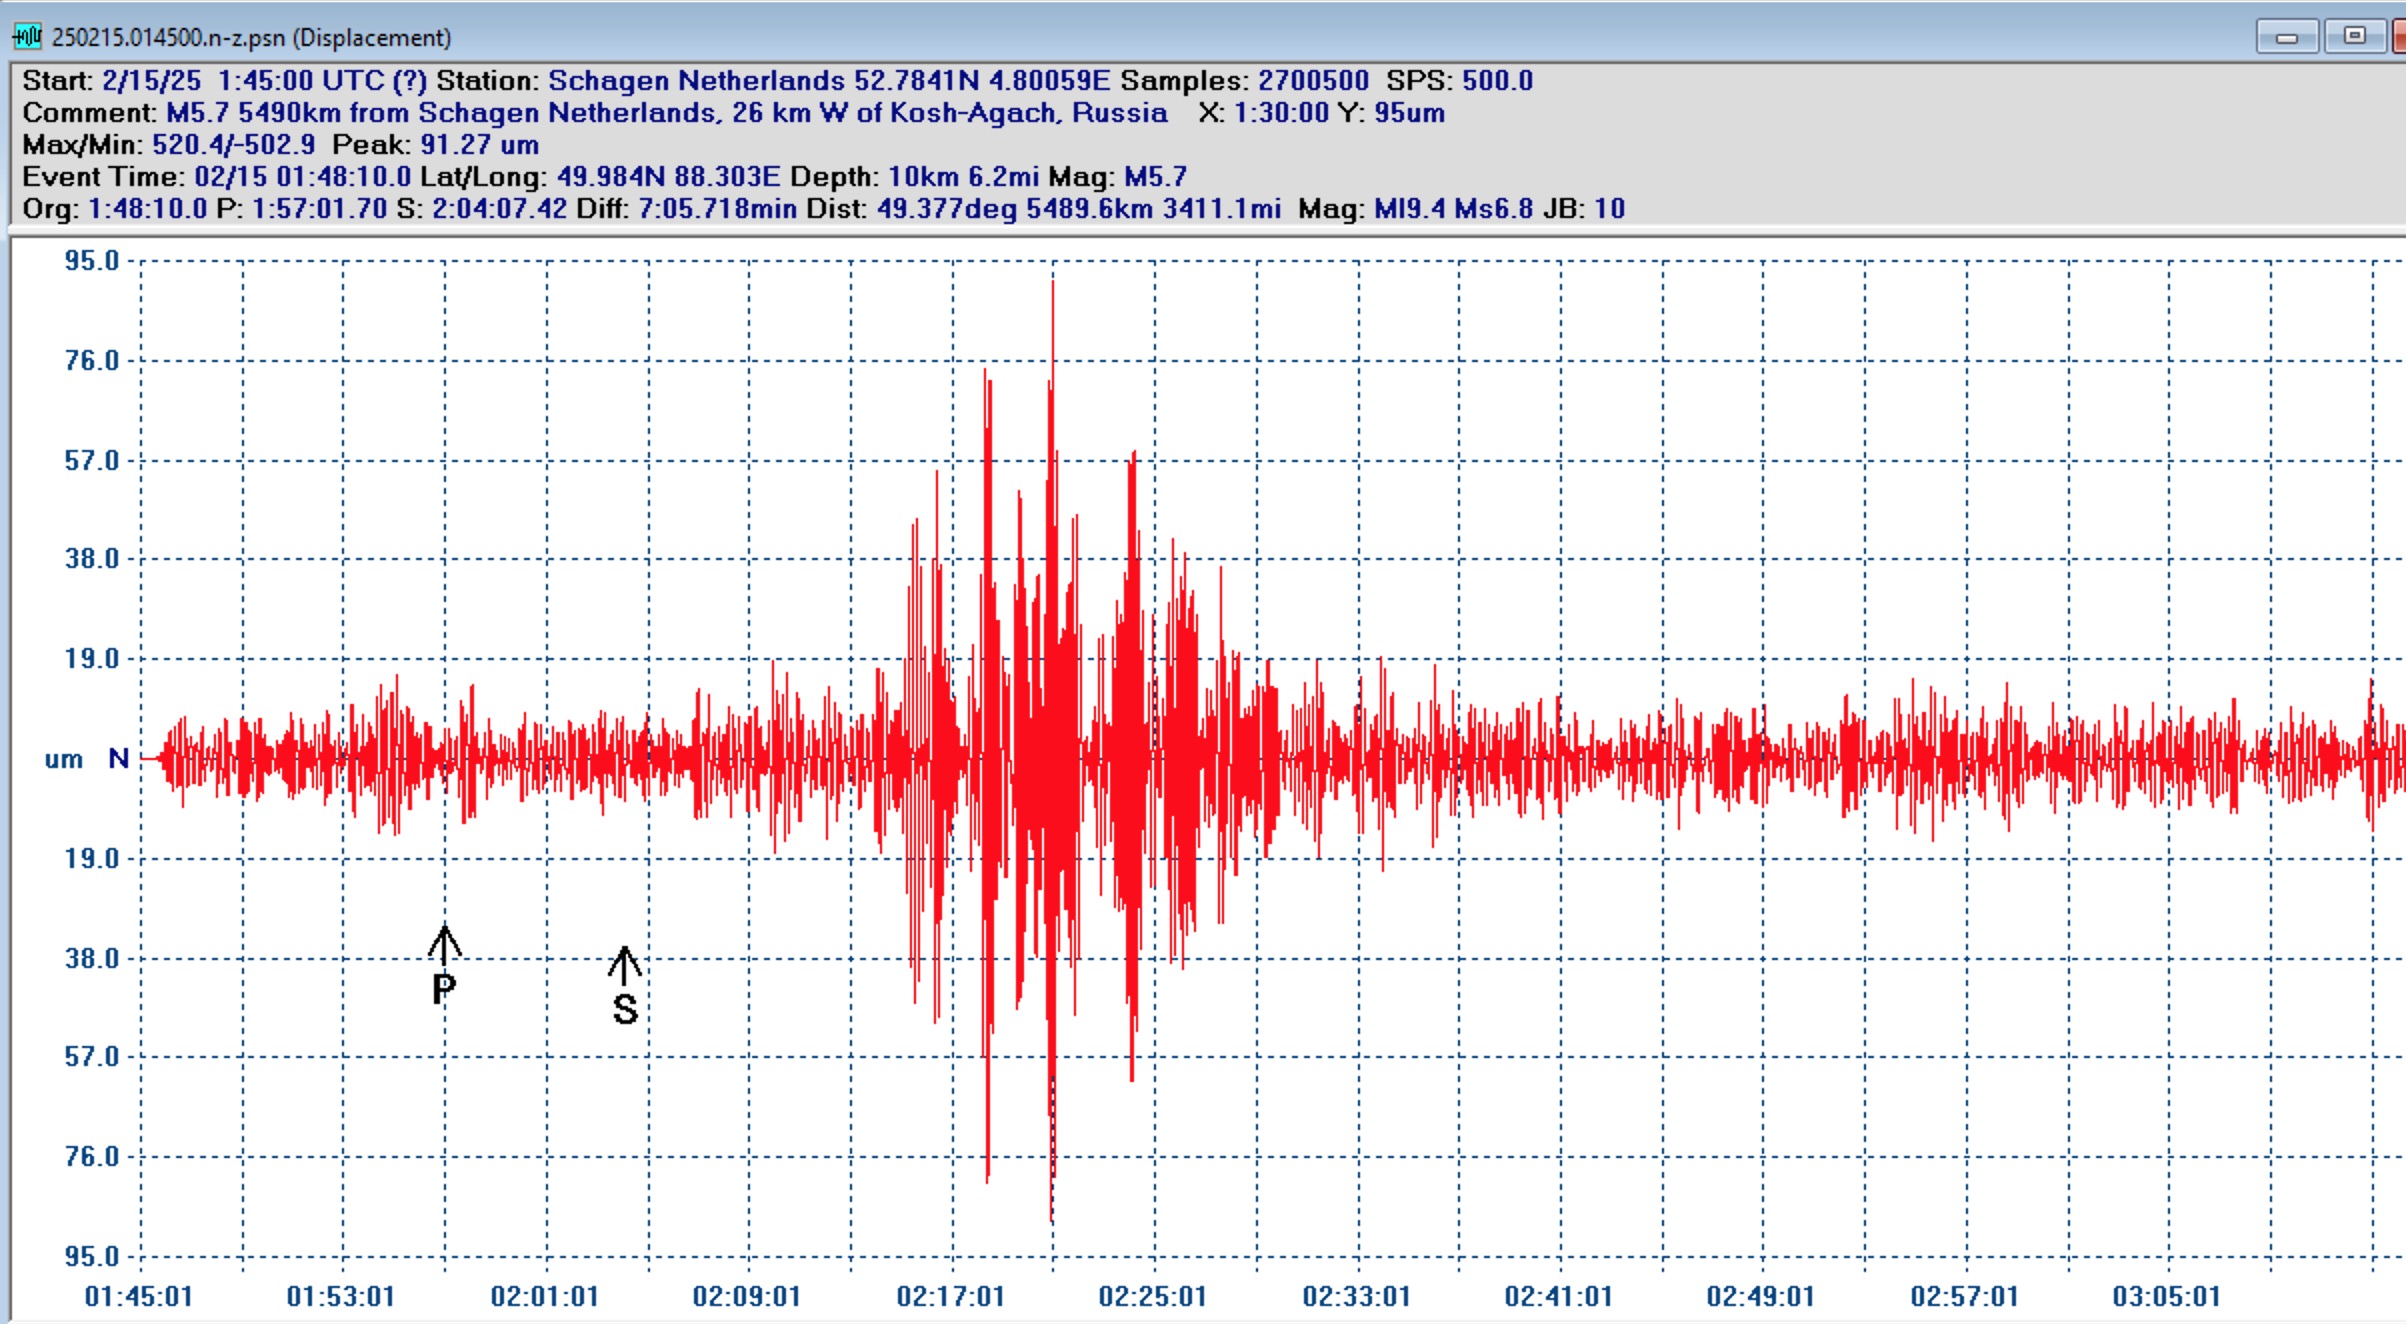Click the Event Time value 02/15 01:48:10.0
This screenshot has height=1324, width=2406.
coord(302,177)
